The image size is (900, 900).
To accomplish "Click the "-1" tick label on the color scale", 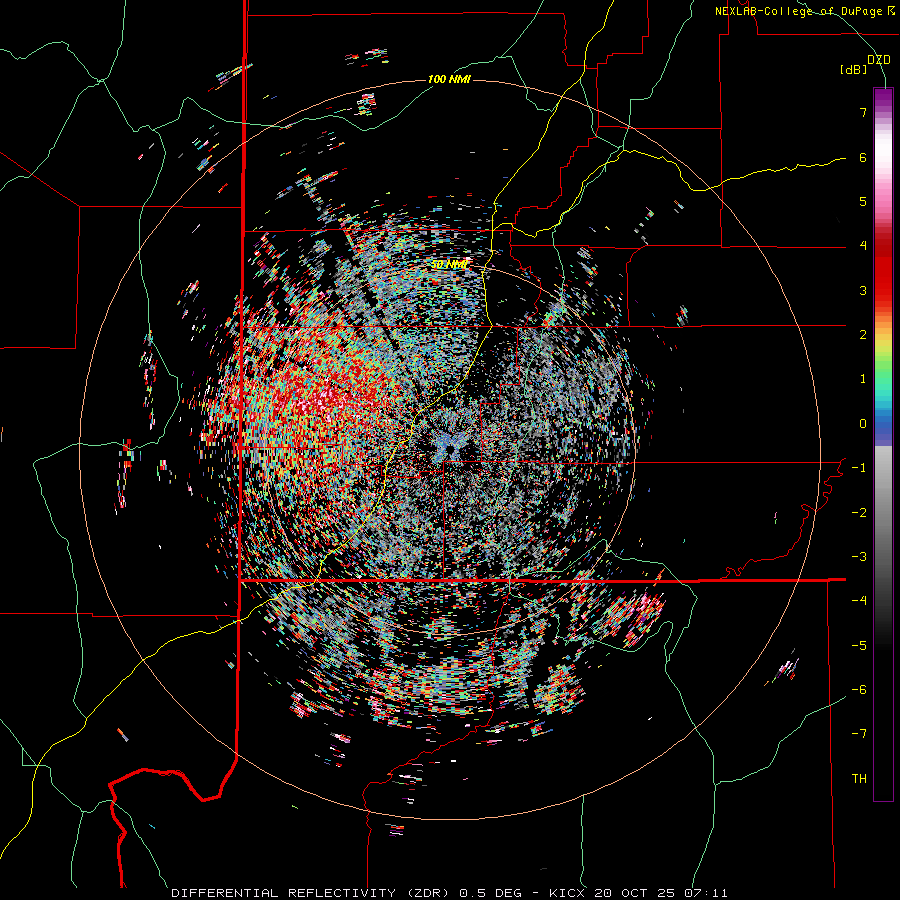I will pos(859,468).
